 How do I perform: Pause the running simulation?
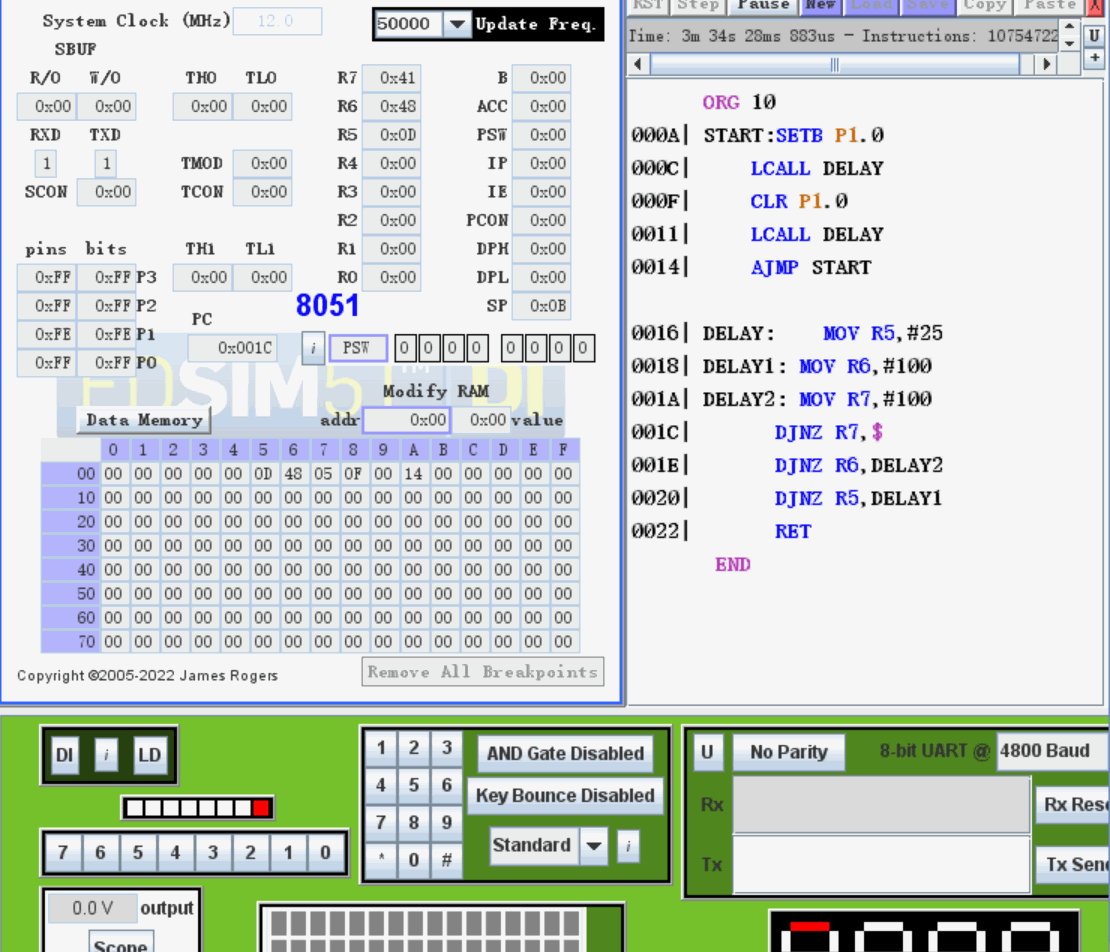click(763, 6)
